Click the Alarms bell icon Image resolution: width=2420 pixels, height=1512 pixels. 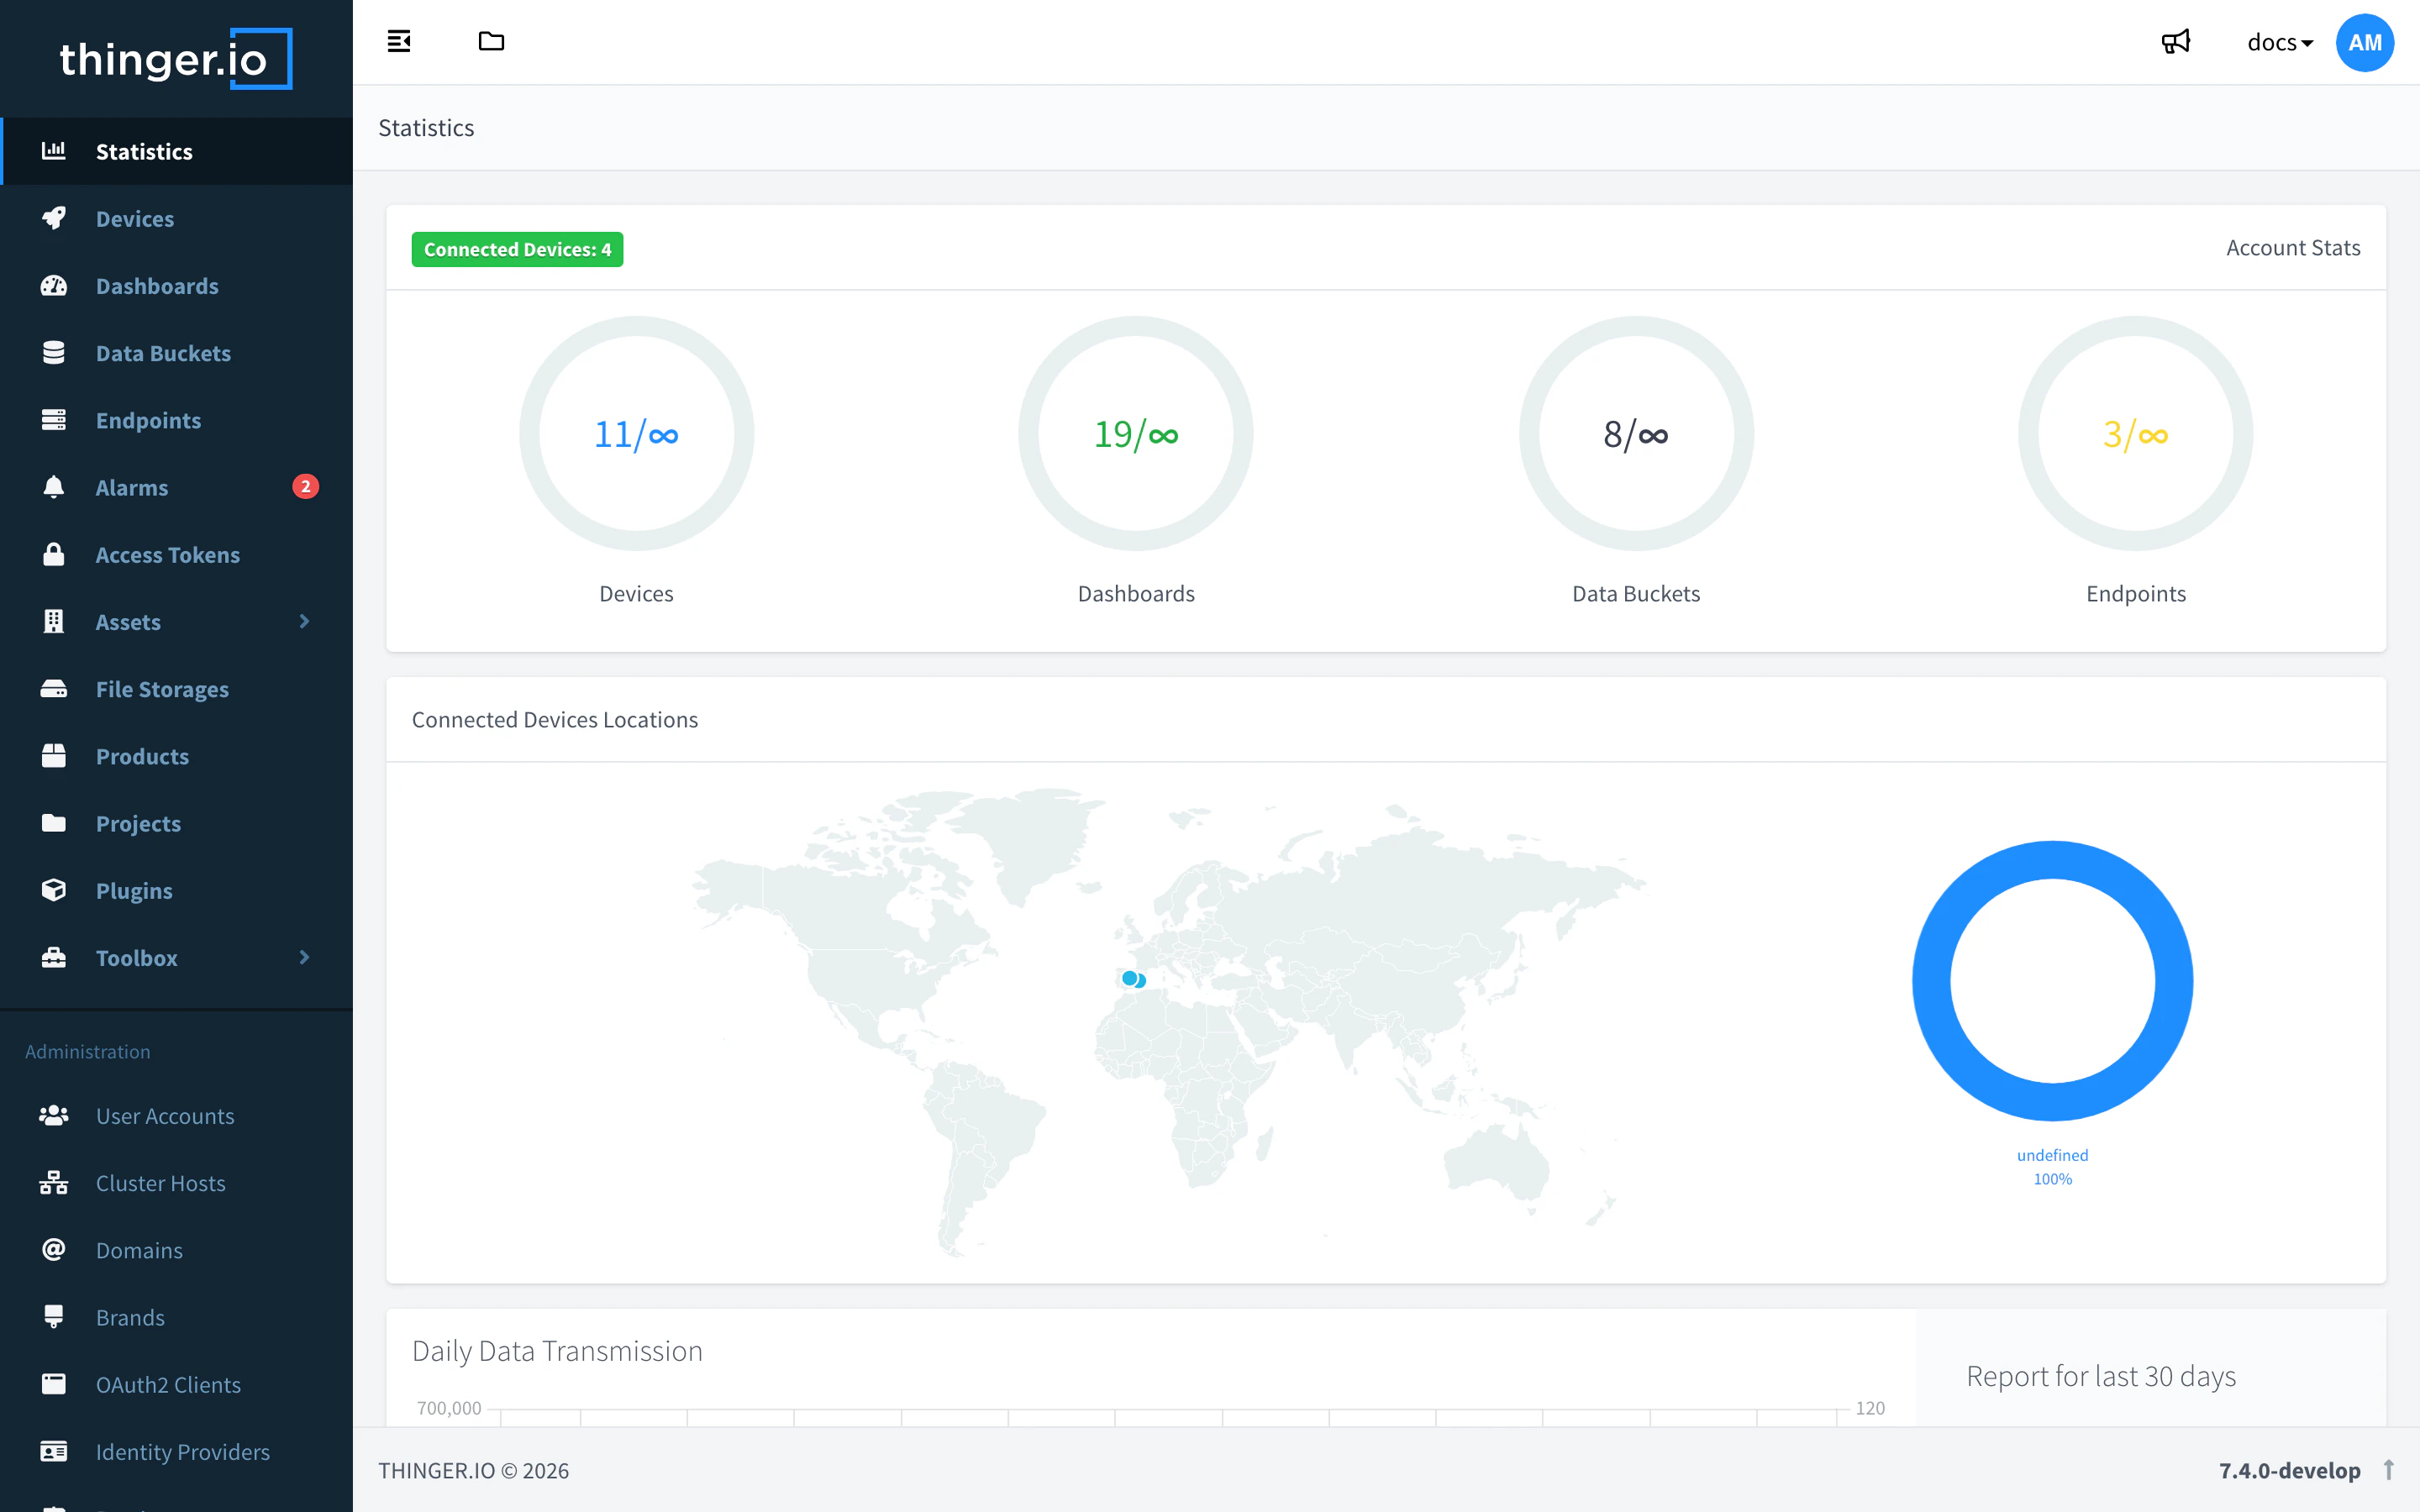coord(54,486)
